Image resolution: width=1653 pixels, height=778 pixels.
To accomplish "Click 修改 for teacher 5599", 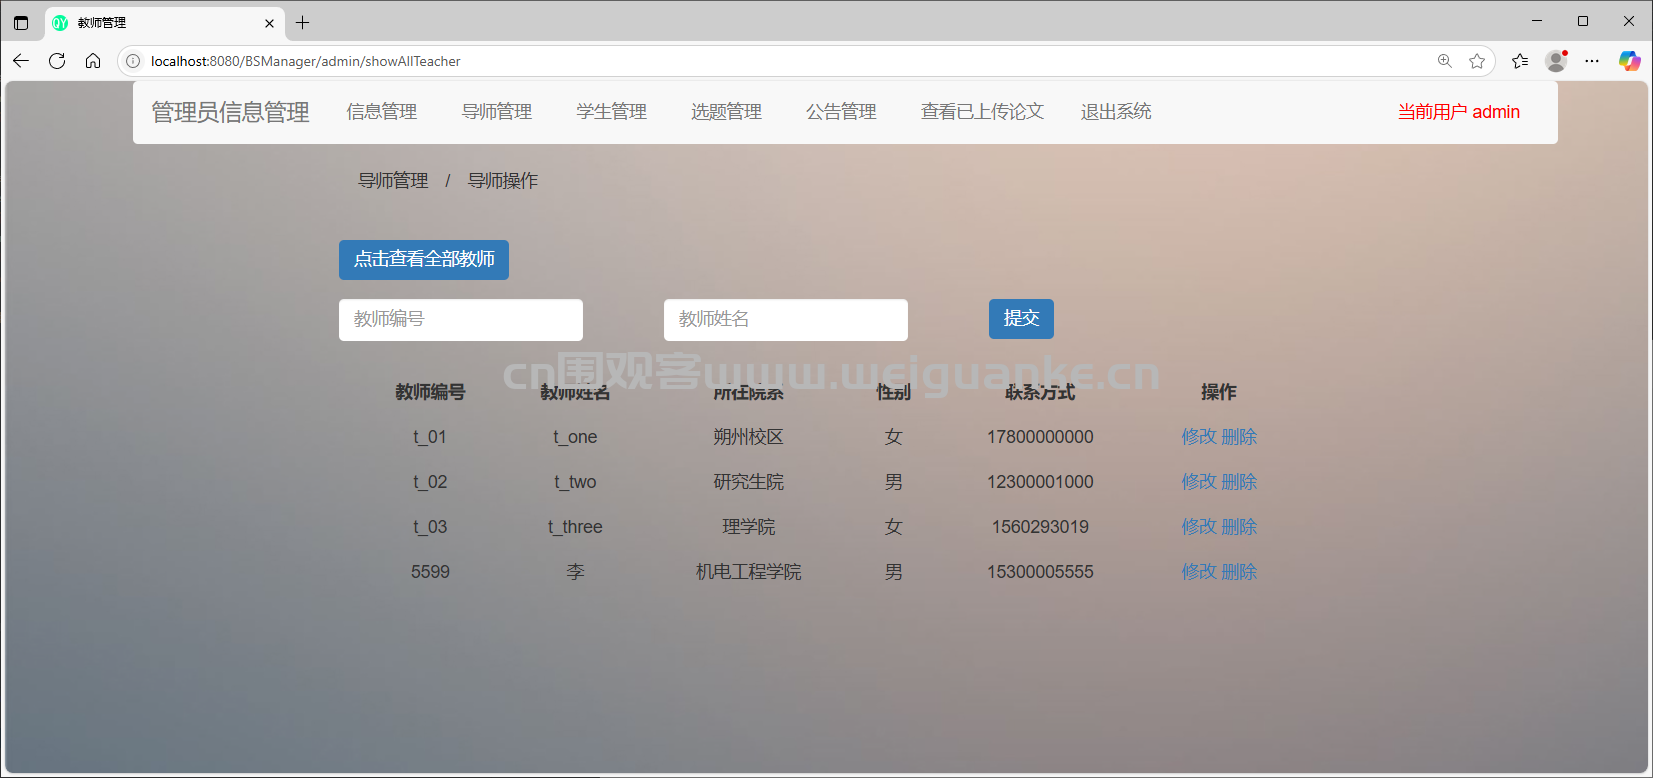I will point(1199,572).
